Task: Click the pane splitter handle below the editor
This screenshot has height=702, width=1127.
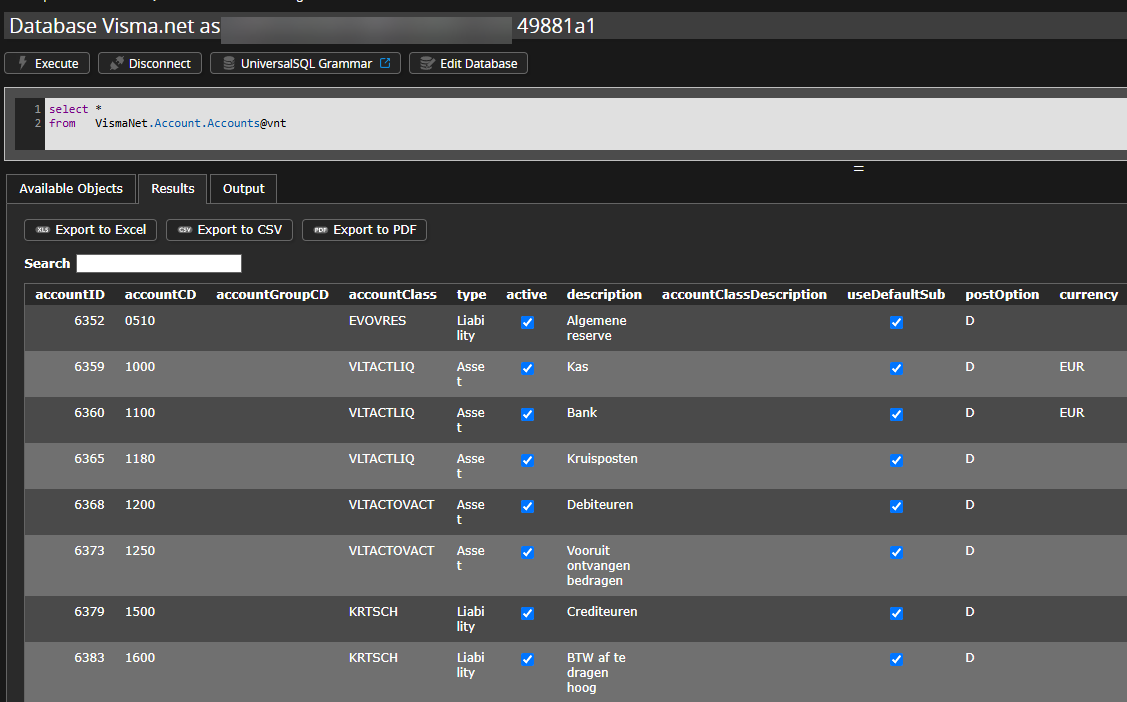Action: 858,168
